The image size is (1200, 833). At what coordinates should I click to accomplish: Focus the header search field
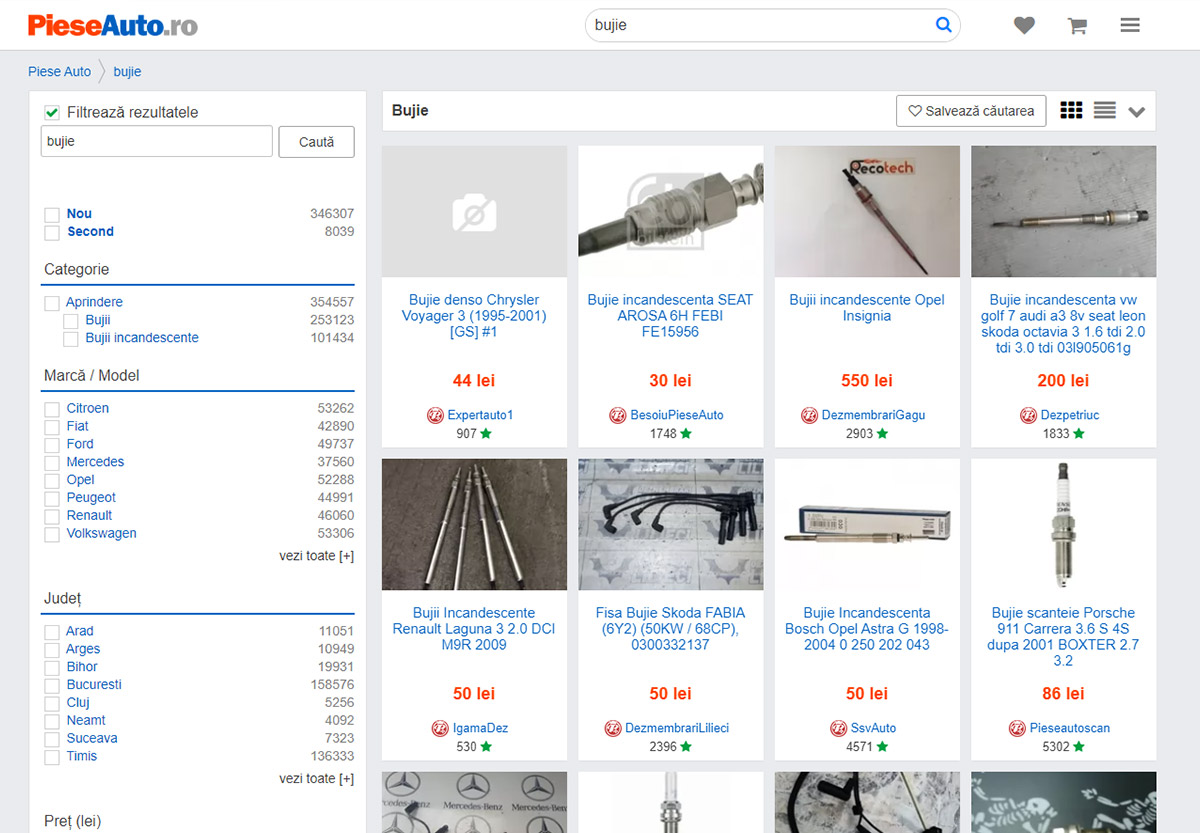[760, 25]
